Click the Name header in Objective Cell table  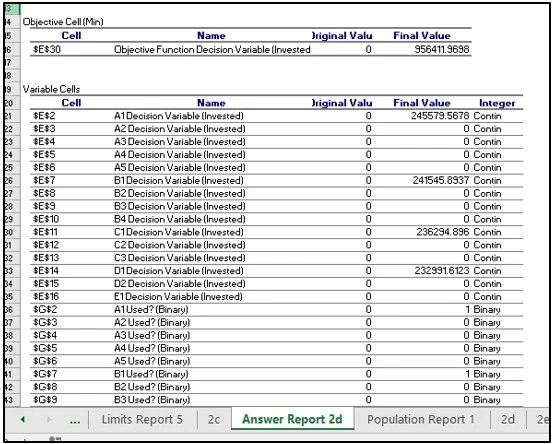coord(211,36)
